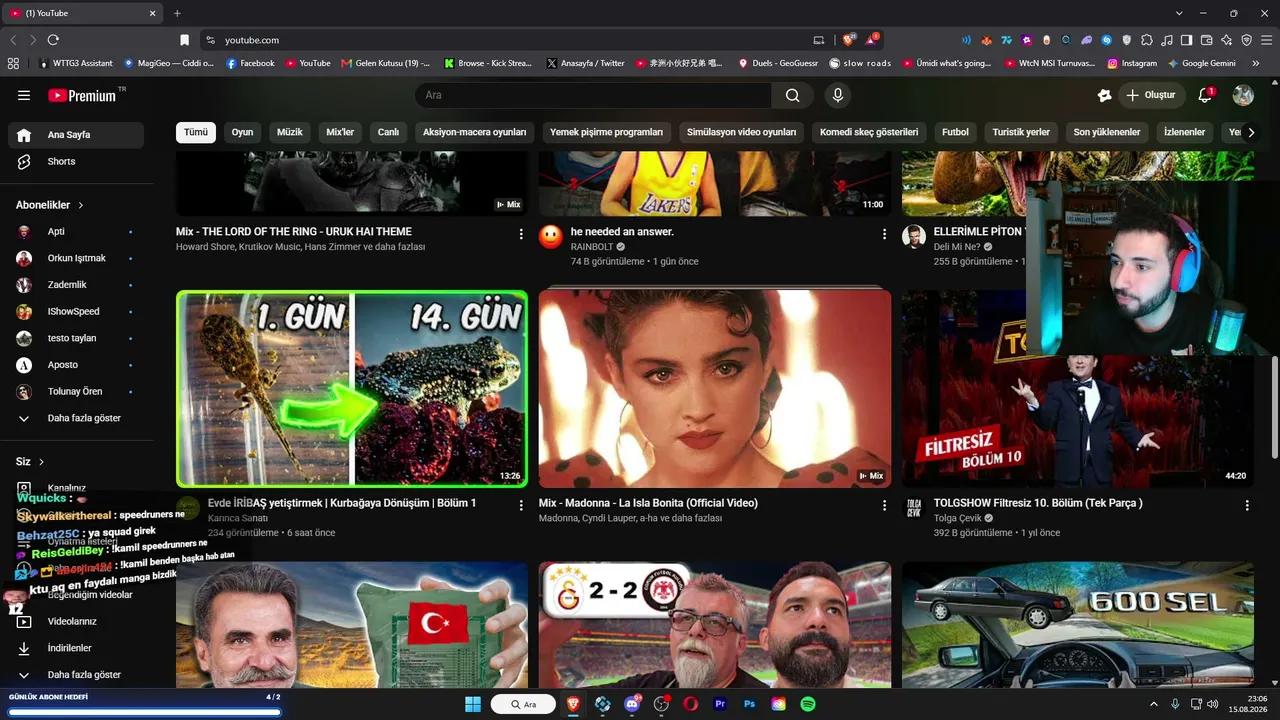Open the Ana Sayfa sidebar item

[76, 135]
